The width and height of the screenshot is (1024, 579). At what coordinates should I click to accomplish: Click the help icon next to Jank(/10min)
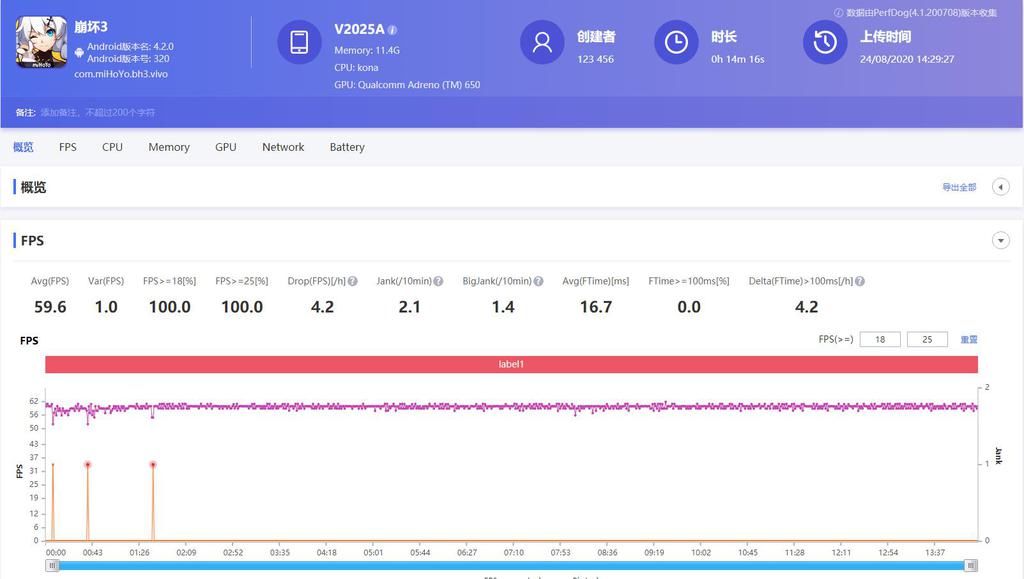coord(441,282)
